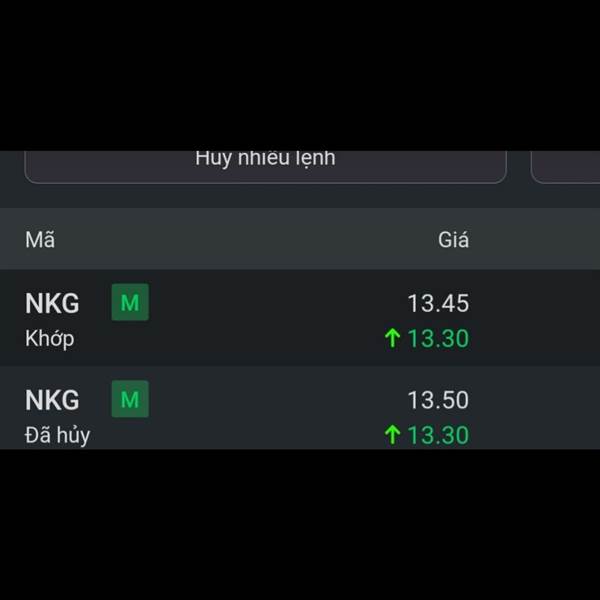Open the NKG symbol in the Đã hủy order
The width and height of the screenshot is (600, 600).
coord(52,400)
